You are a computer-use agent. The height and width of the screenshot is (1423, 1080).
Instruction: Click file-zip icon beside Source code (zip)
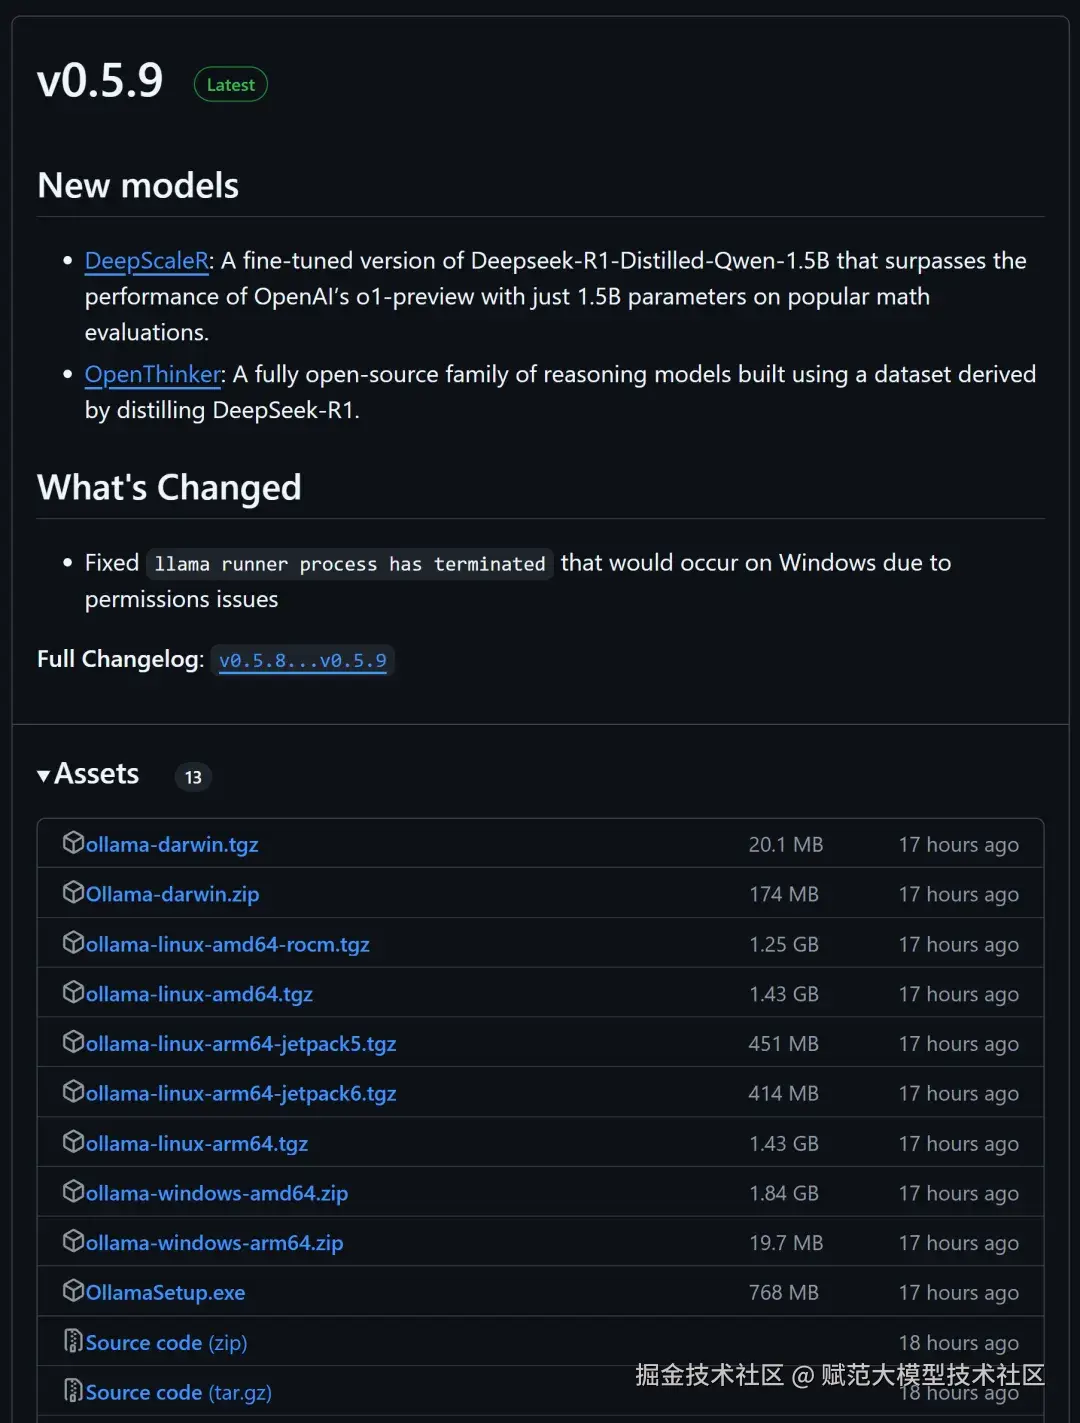(x=73, y=1341)
